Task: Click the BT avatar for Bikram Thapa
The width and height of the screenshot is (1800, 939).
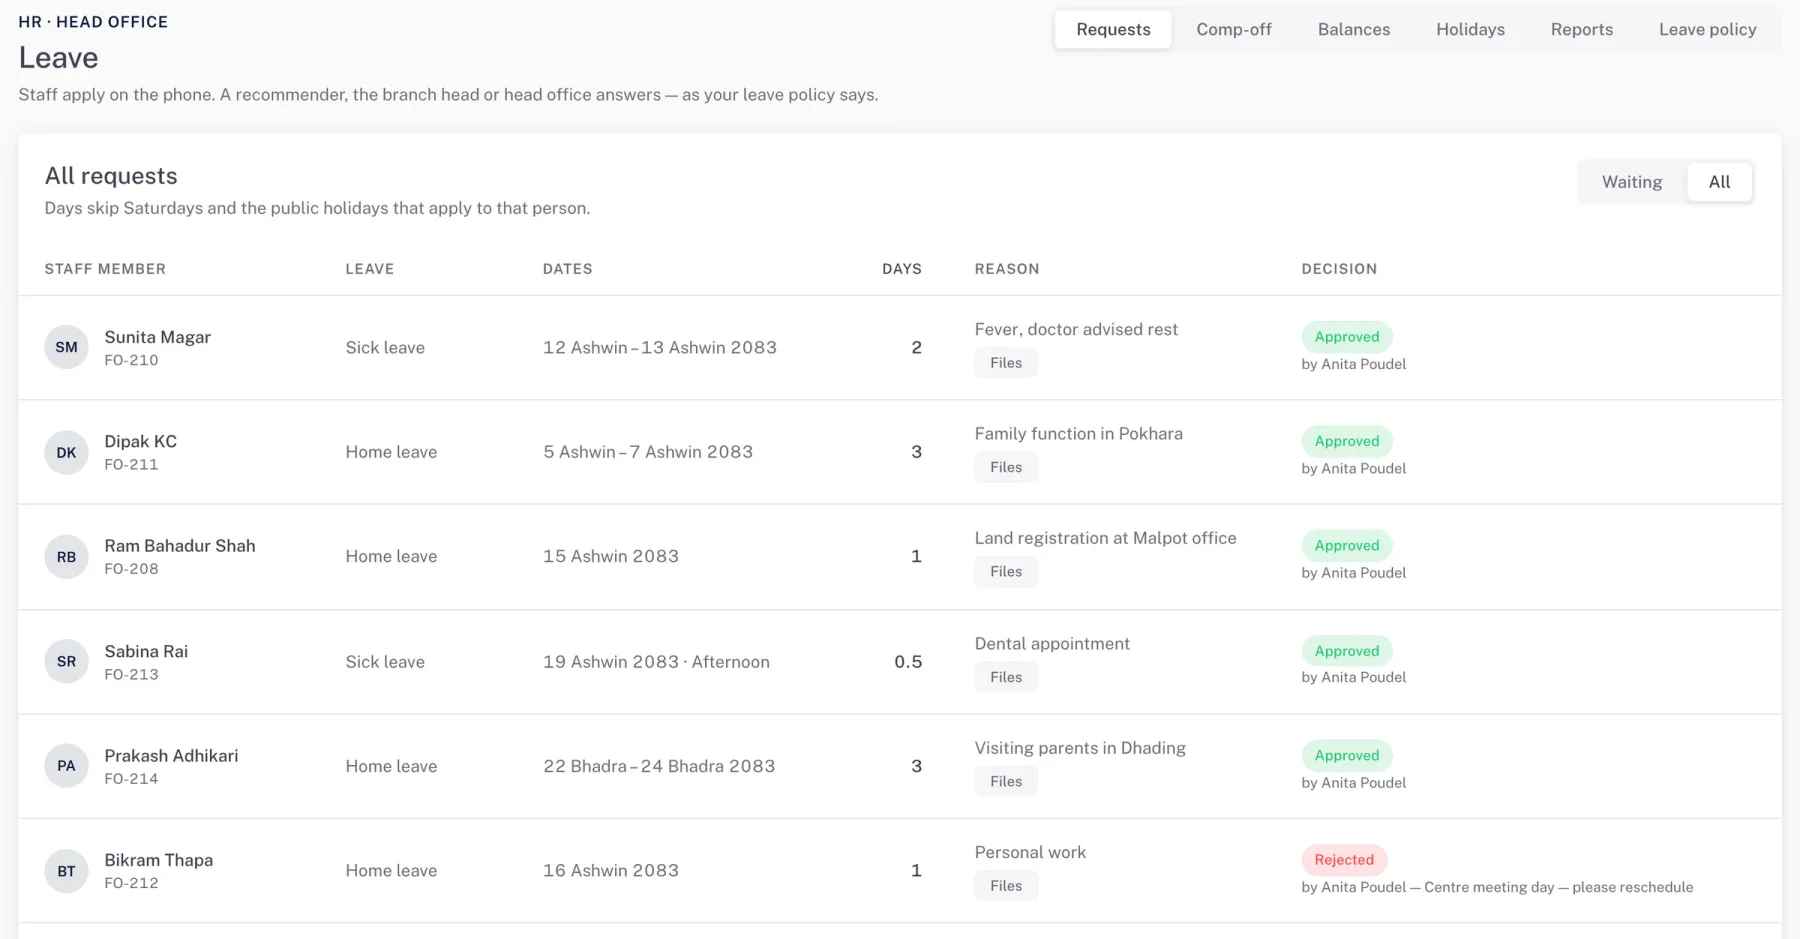Action: (x=66, y=871)
